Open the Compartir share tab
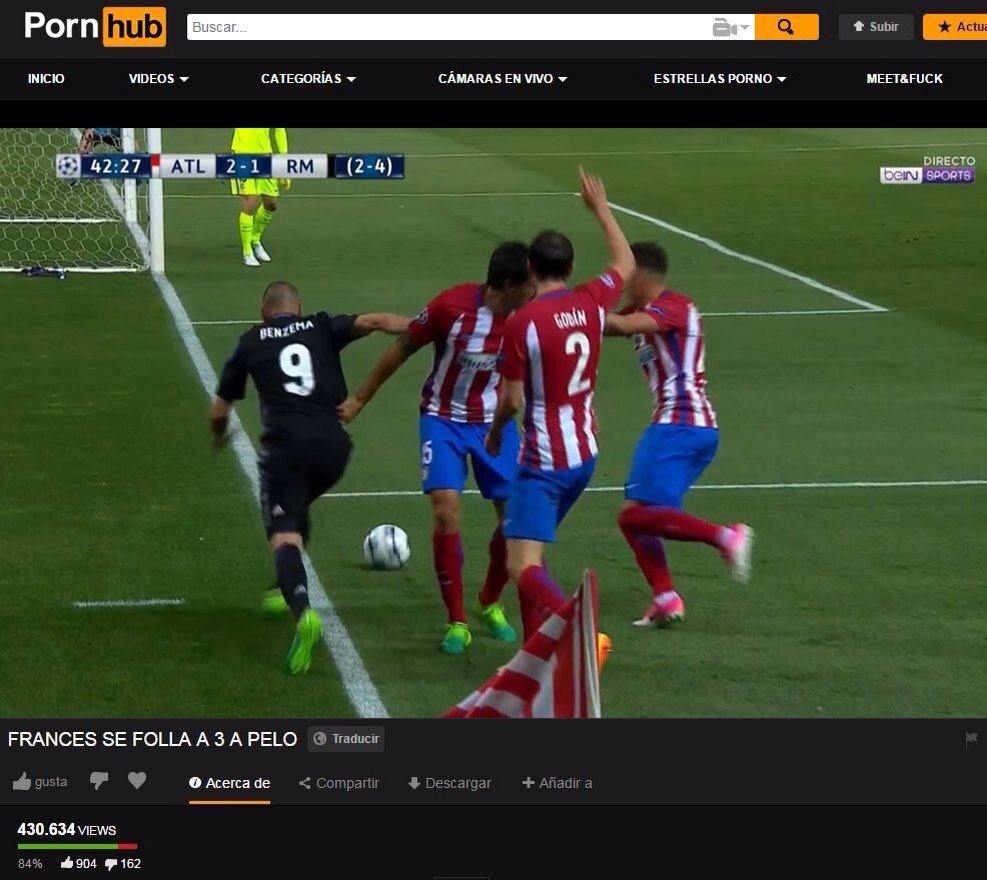The width and height of the screenshot is (987, 880). [x=339, y=783]
